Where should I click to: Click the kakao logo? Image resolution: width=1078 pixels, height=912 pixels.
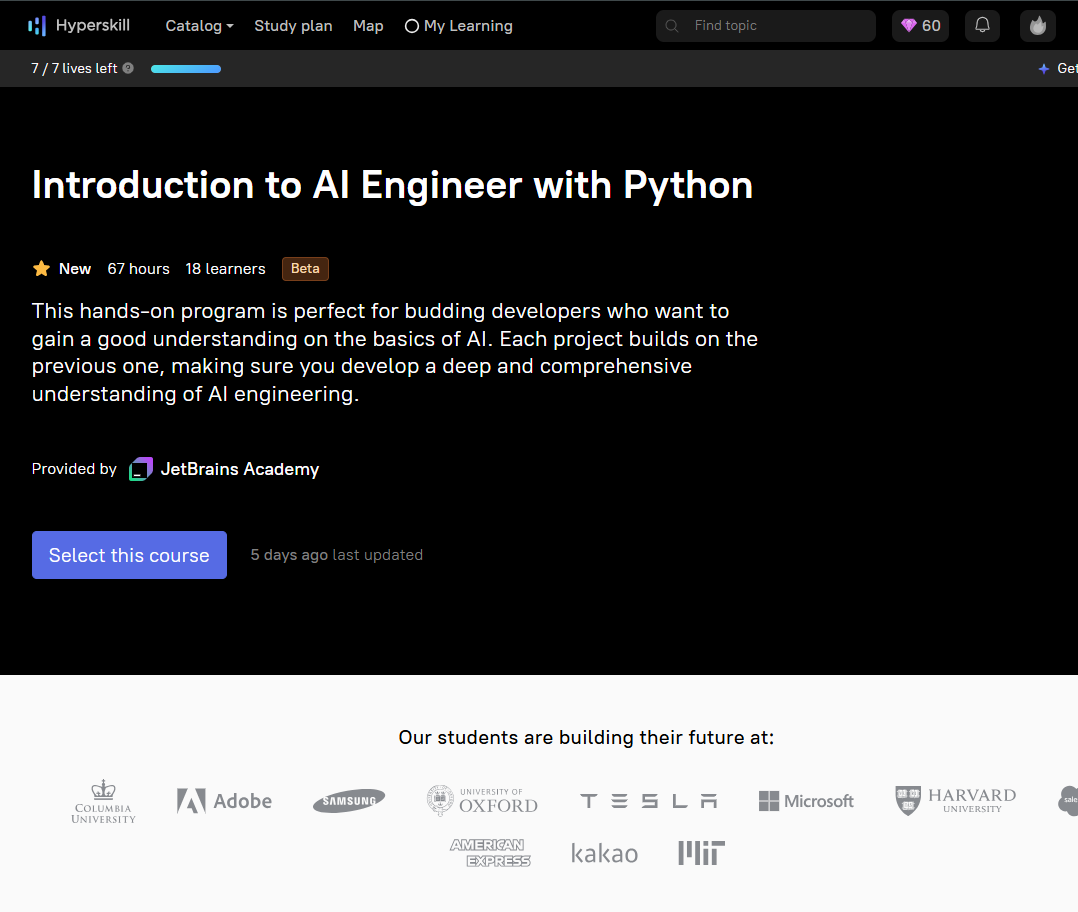(x=604, y=854)
